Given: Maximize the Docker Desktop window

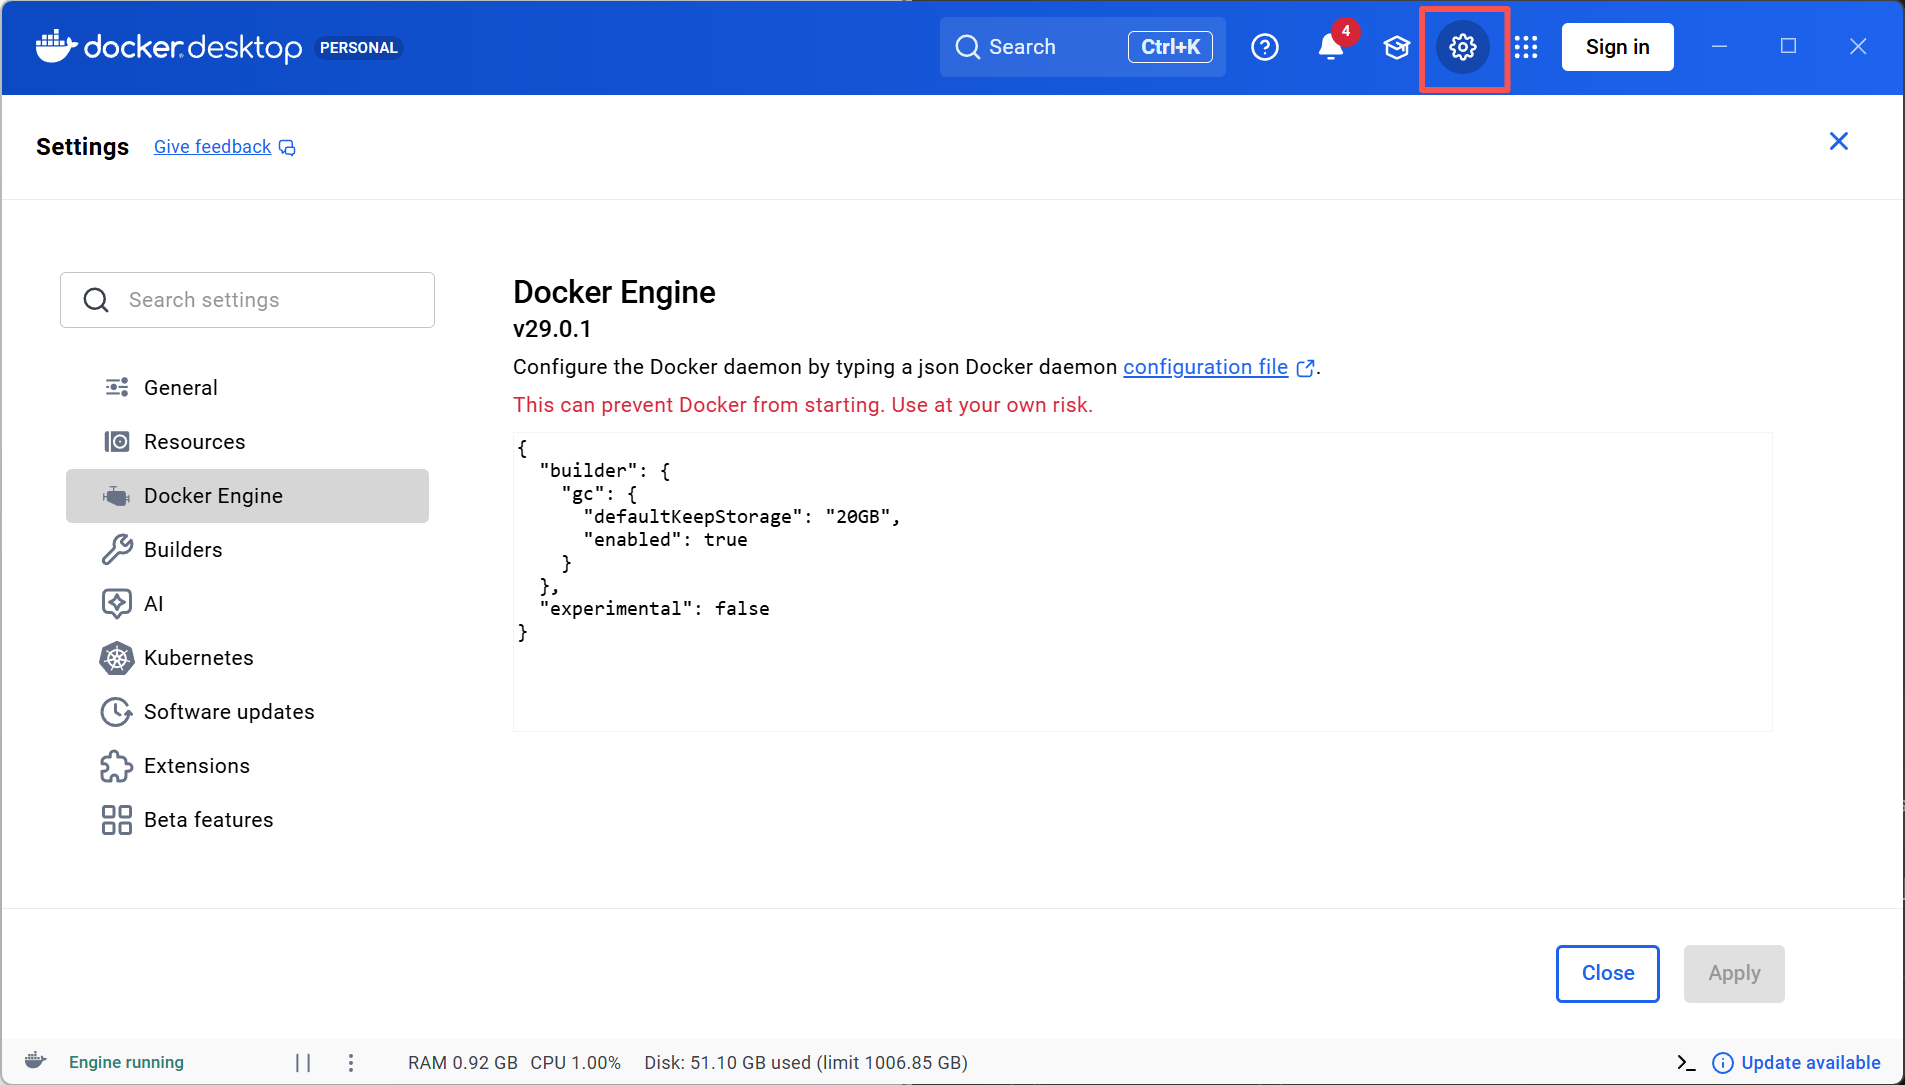Looking at the screenshot, I should (x=1788, y=47).
